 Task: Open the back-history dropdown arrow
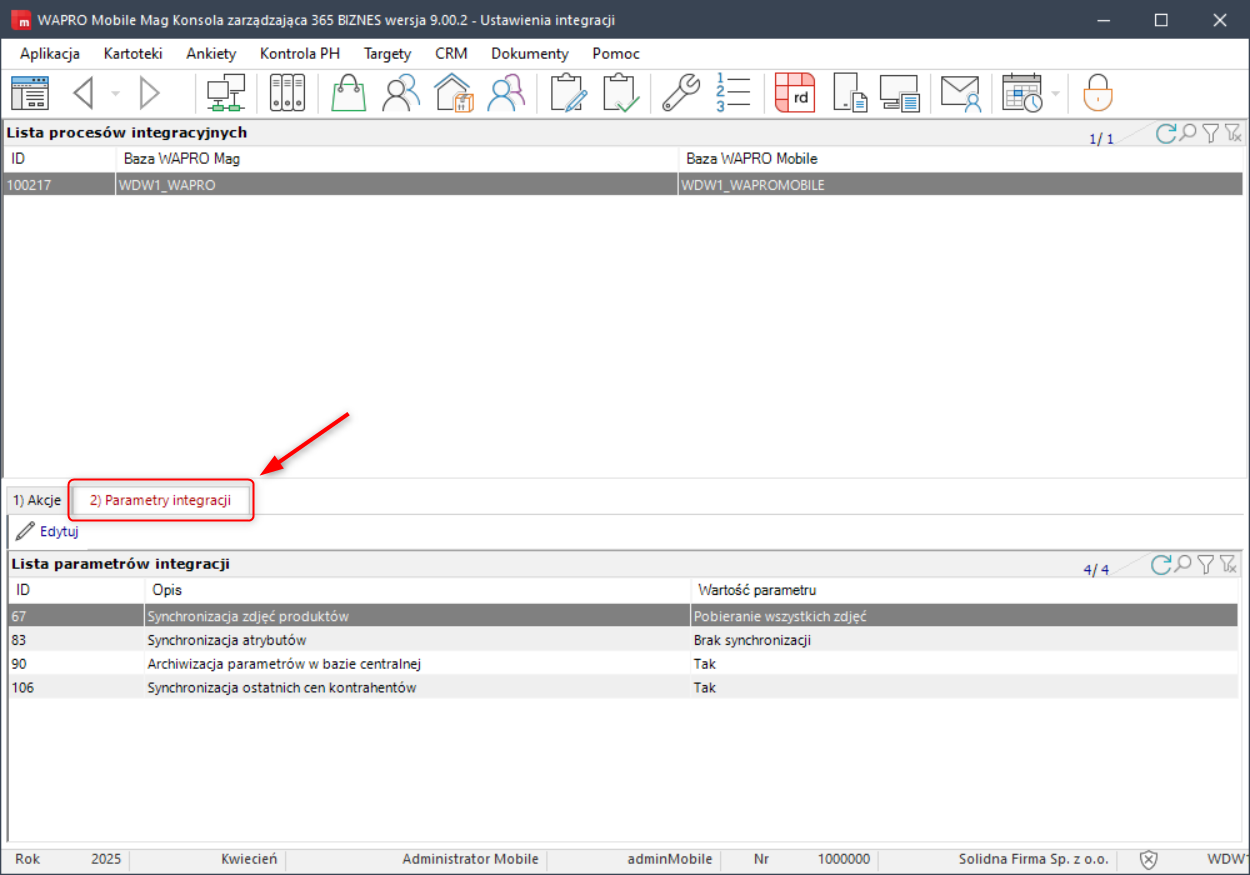coord(115,94)
